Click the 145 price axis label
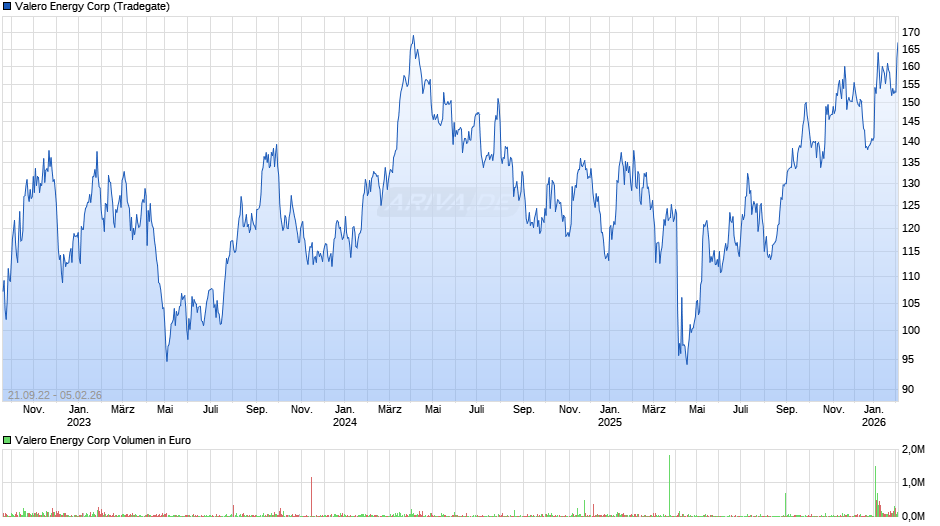940x526 pixels. click(x=911, y=121)
